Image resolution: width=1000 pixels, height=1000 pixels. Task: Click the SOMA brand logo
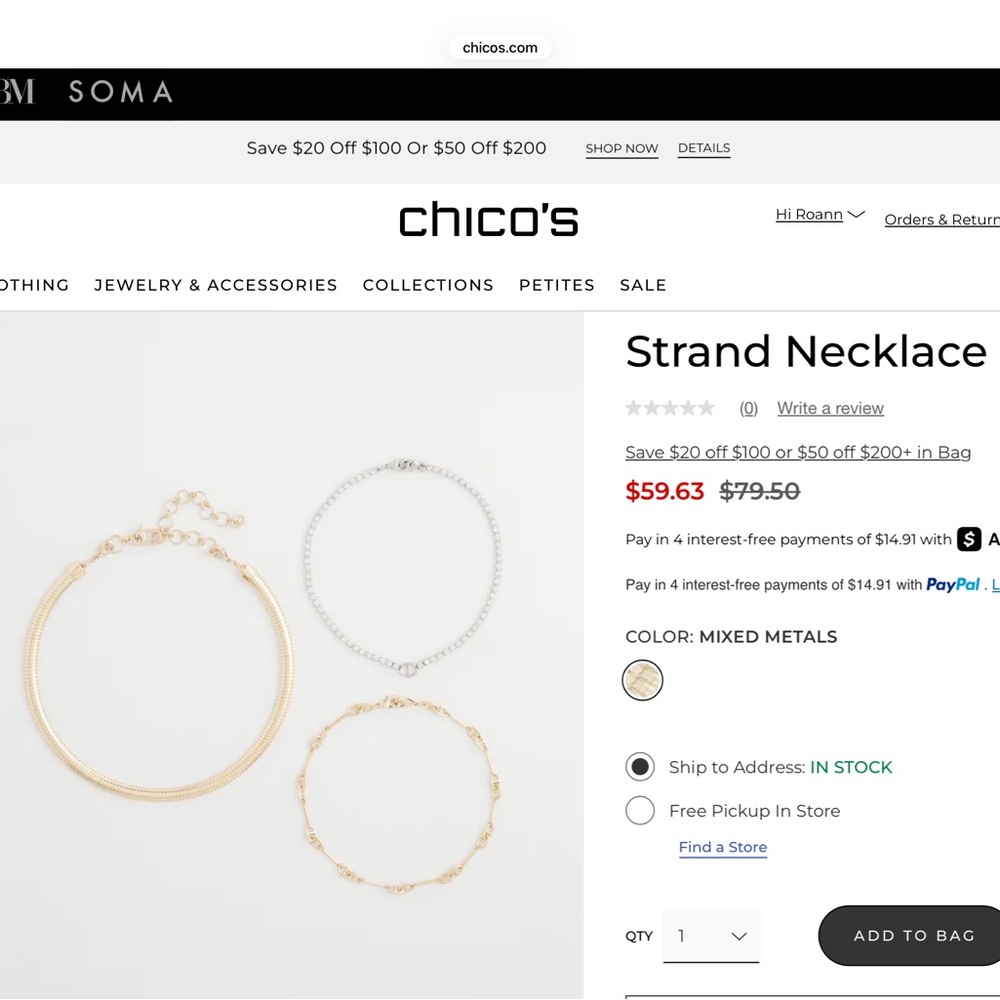(x=119, y=92)
